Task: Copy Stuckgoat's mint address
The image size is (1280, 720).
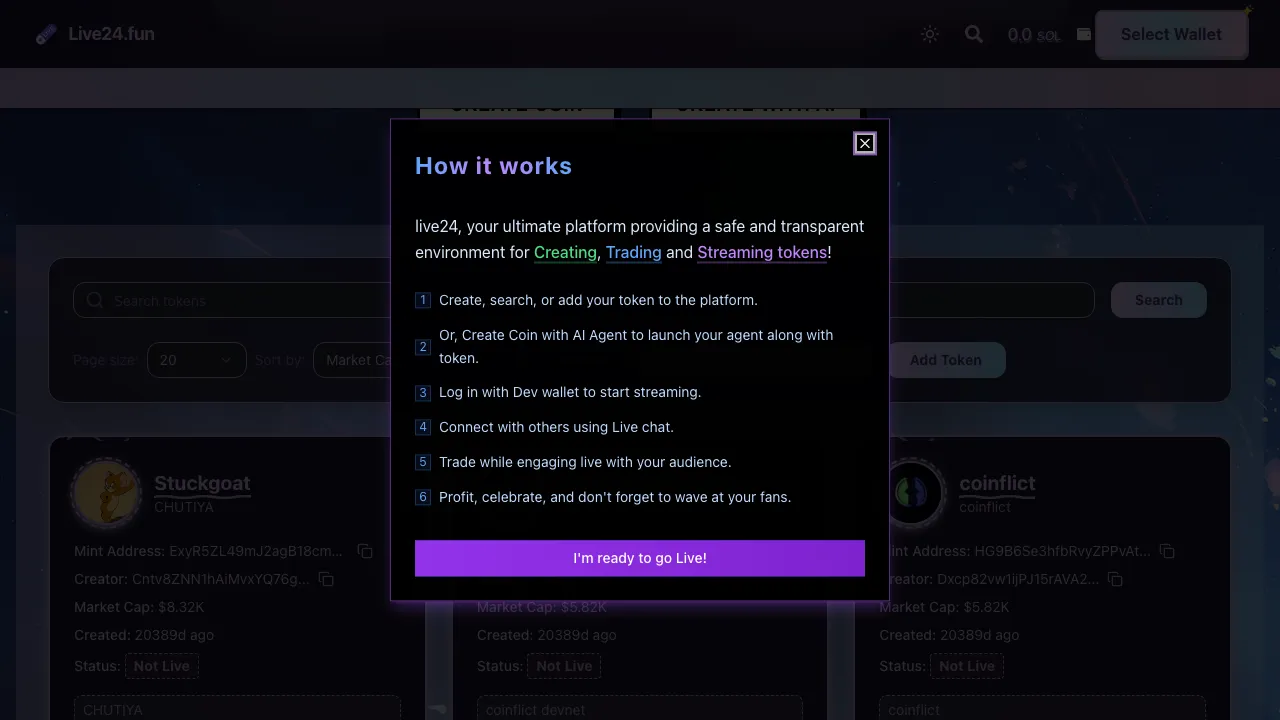Action: [x=365, y=551]
